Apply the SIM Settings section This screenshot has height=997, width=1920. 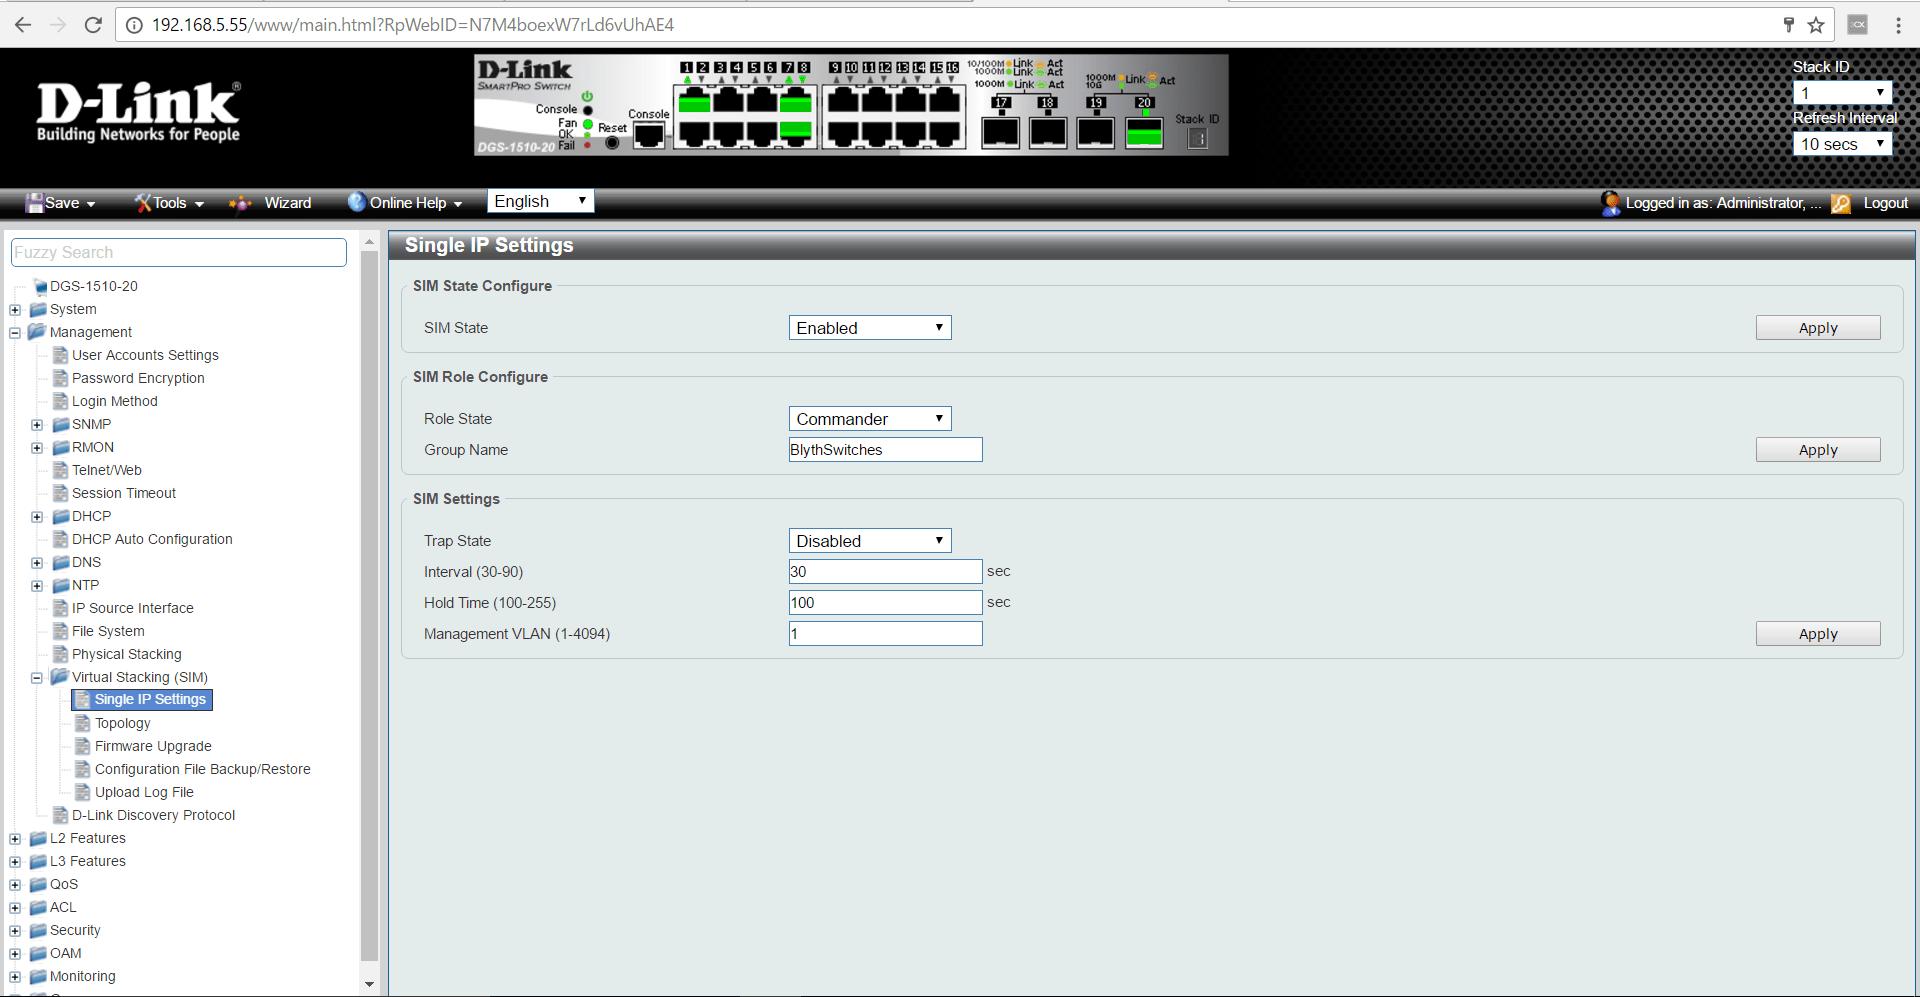(1817, 634)
